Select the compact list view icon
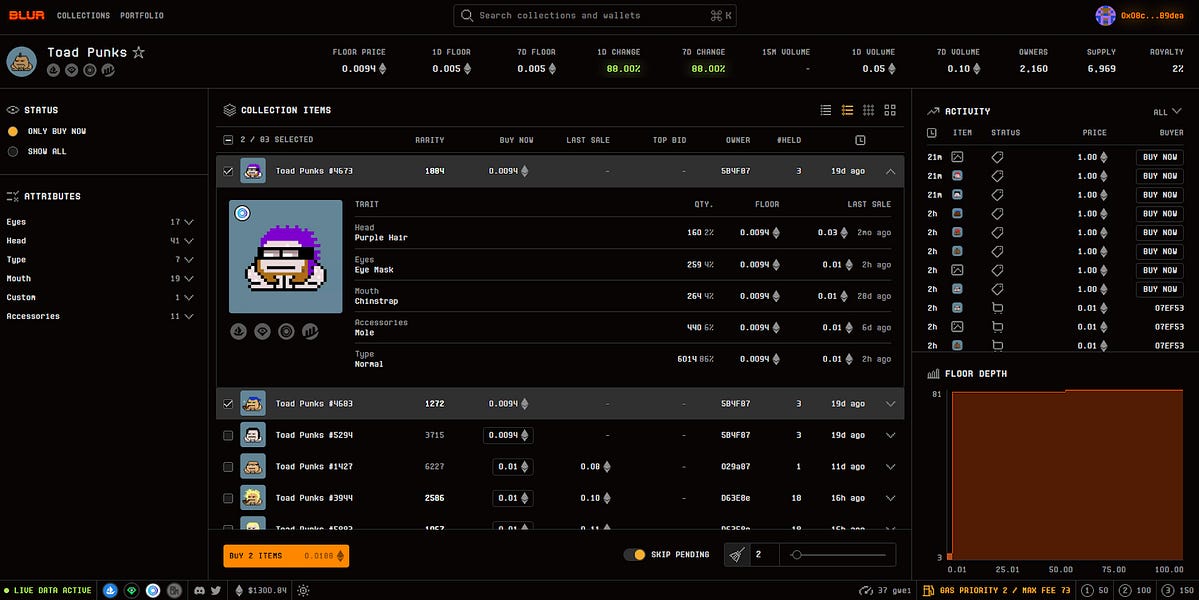 [825, 110]
